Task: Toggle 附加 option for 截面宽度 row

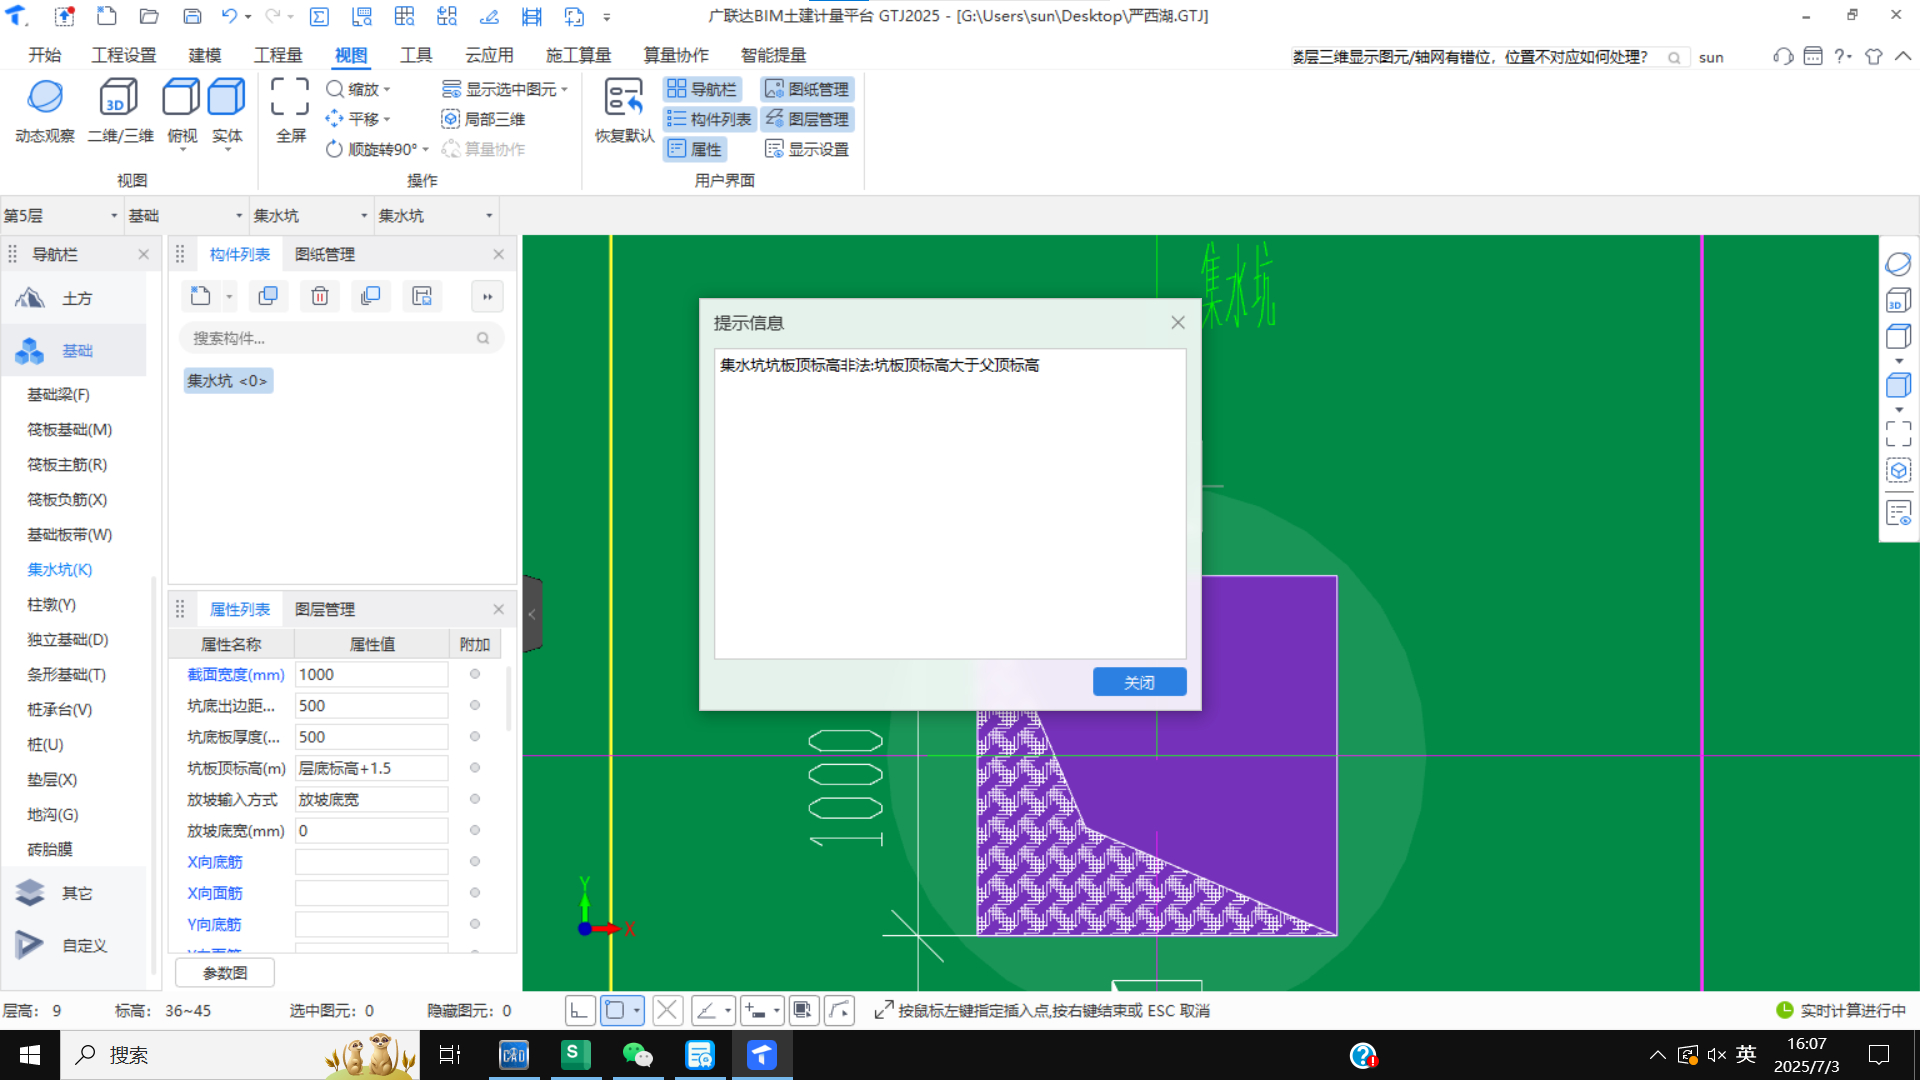Action: (x=475, y=674)
